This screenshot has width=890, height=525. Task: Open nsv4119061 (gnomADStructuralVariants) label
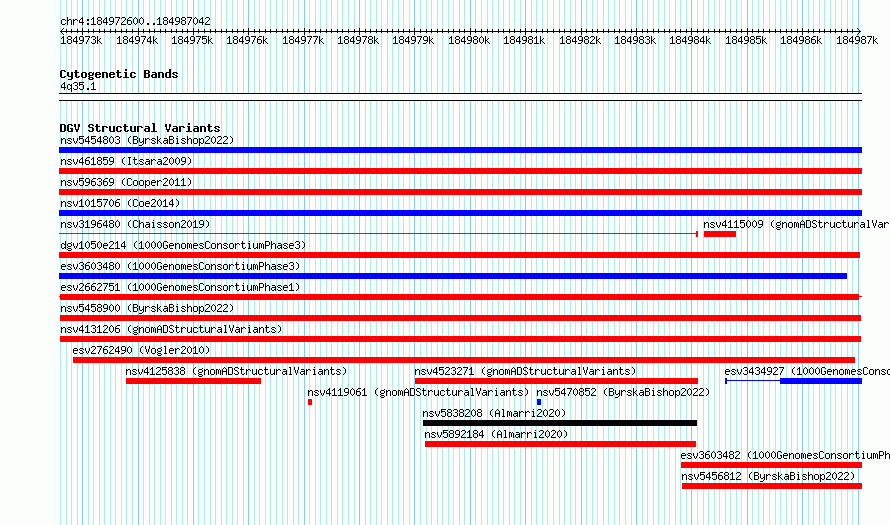tap(418, 392)
